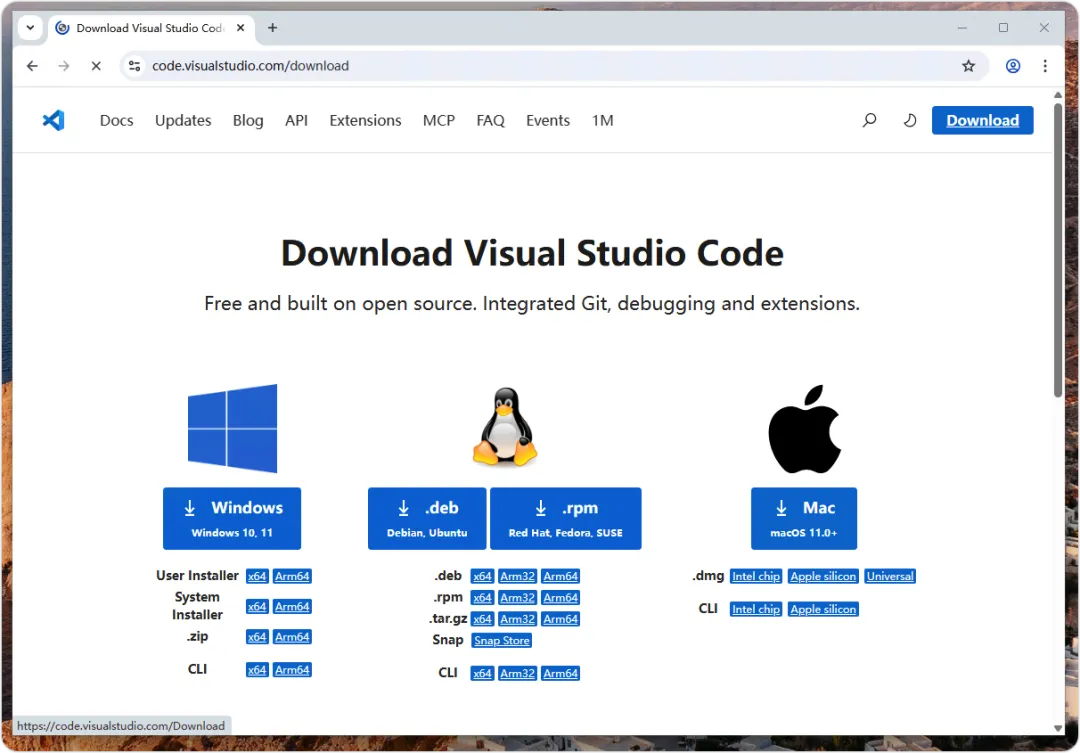1080x753 pixels.
Task: Click the browser back arrow
Action: [x=32, y=66]
